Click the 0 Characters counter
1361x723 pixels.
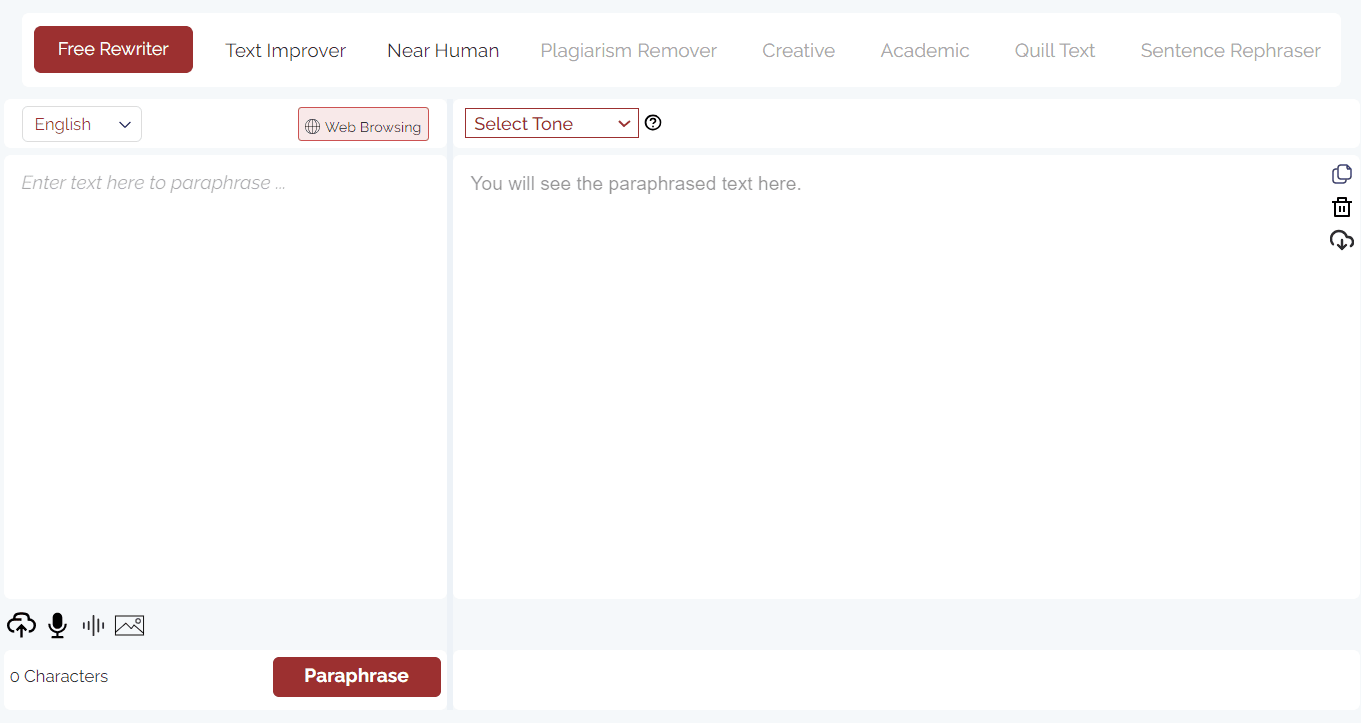point(58,676)
